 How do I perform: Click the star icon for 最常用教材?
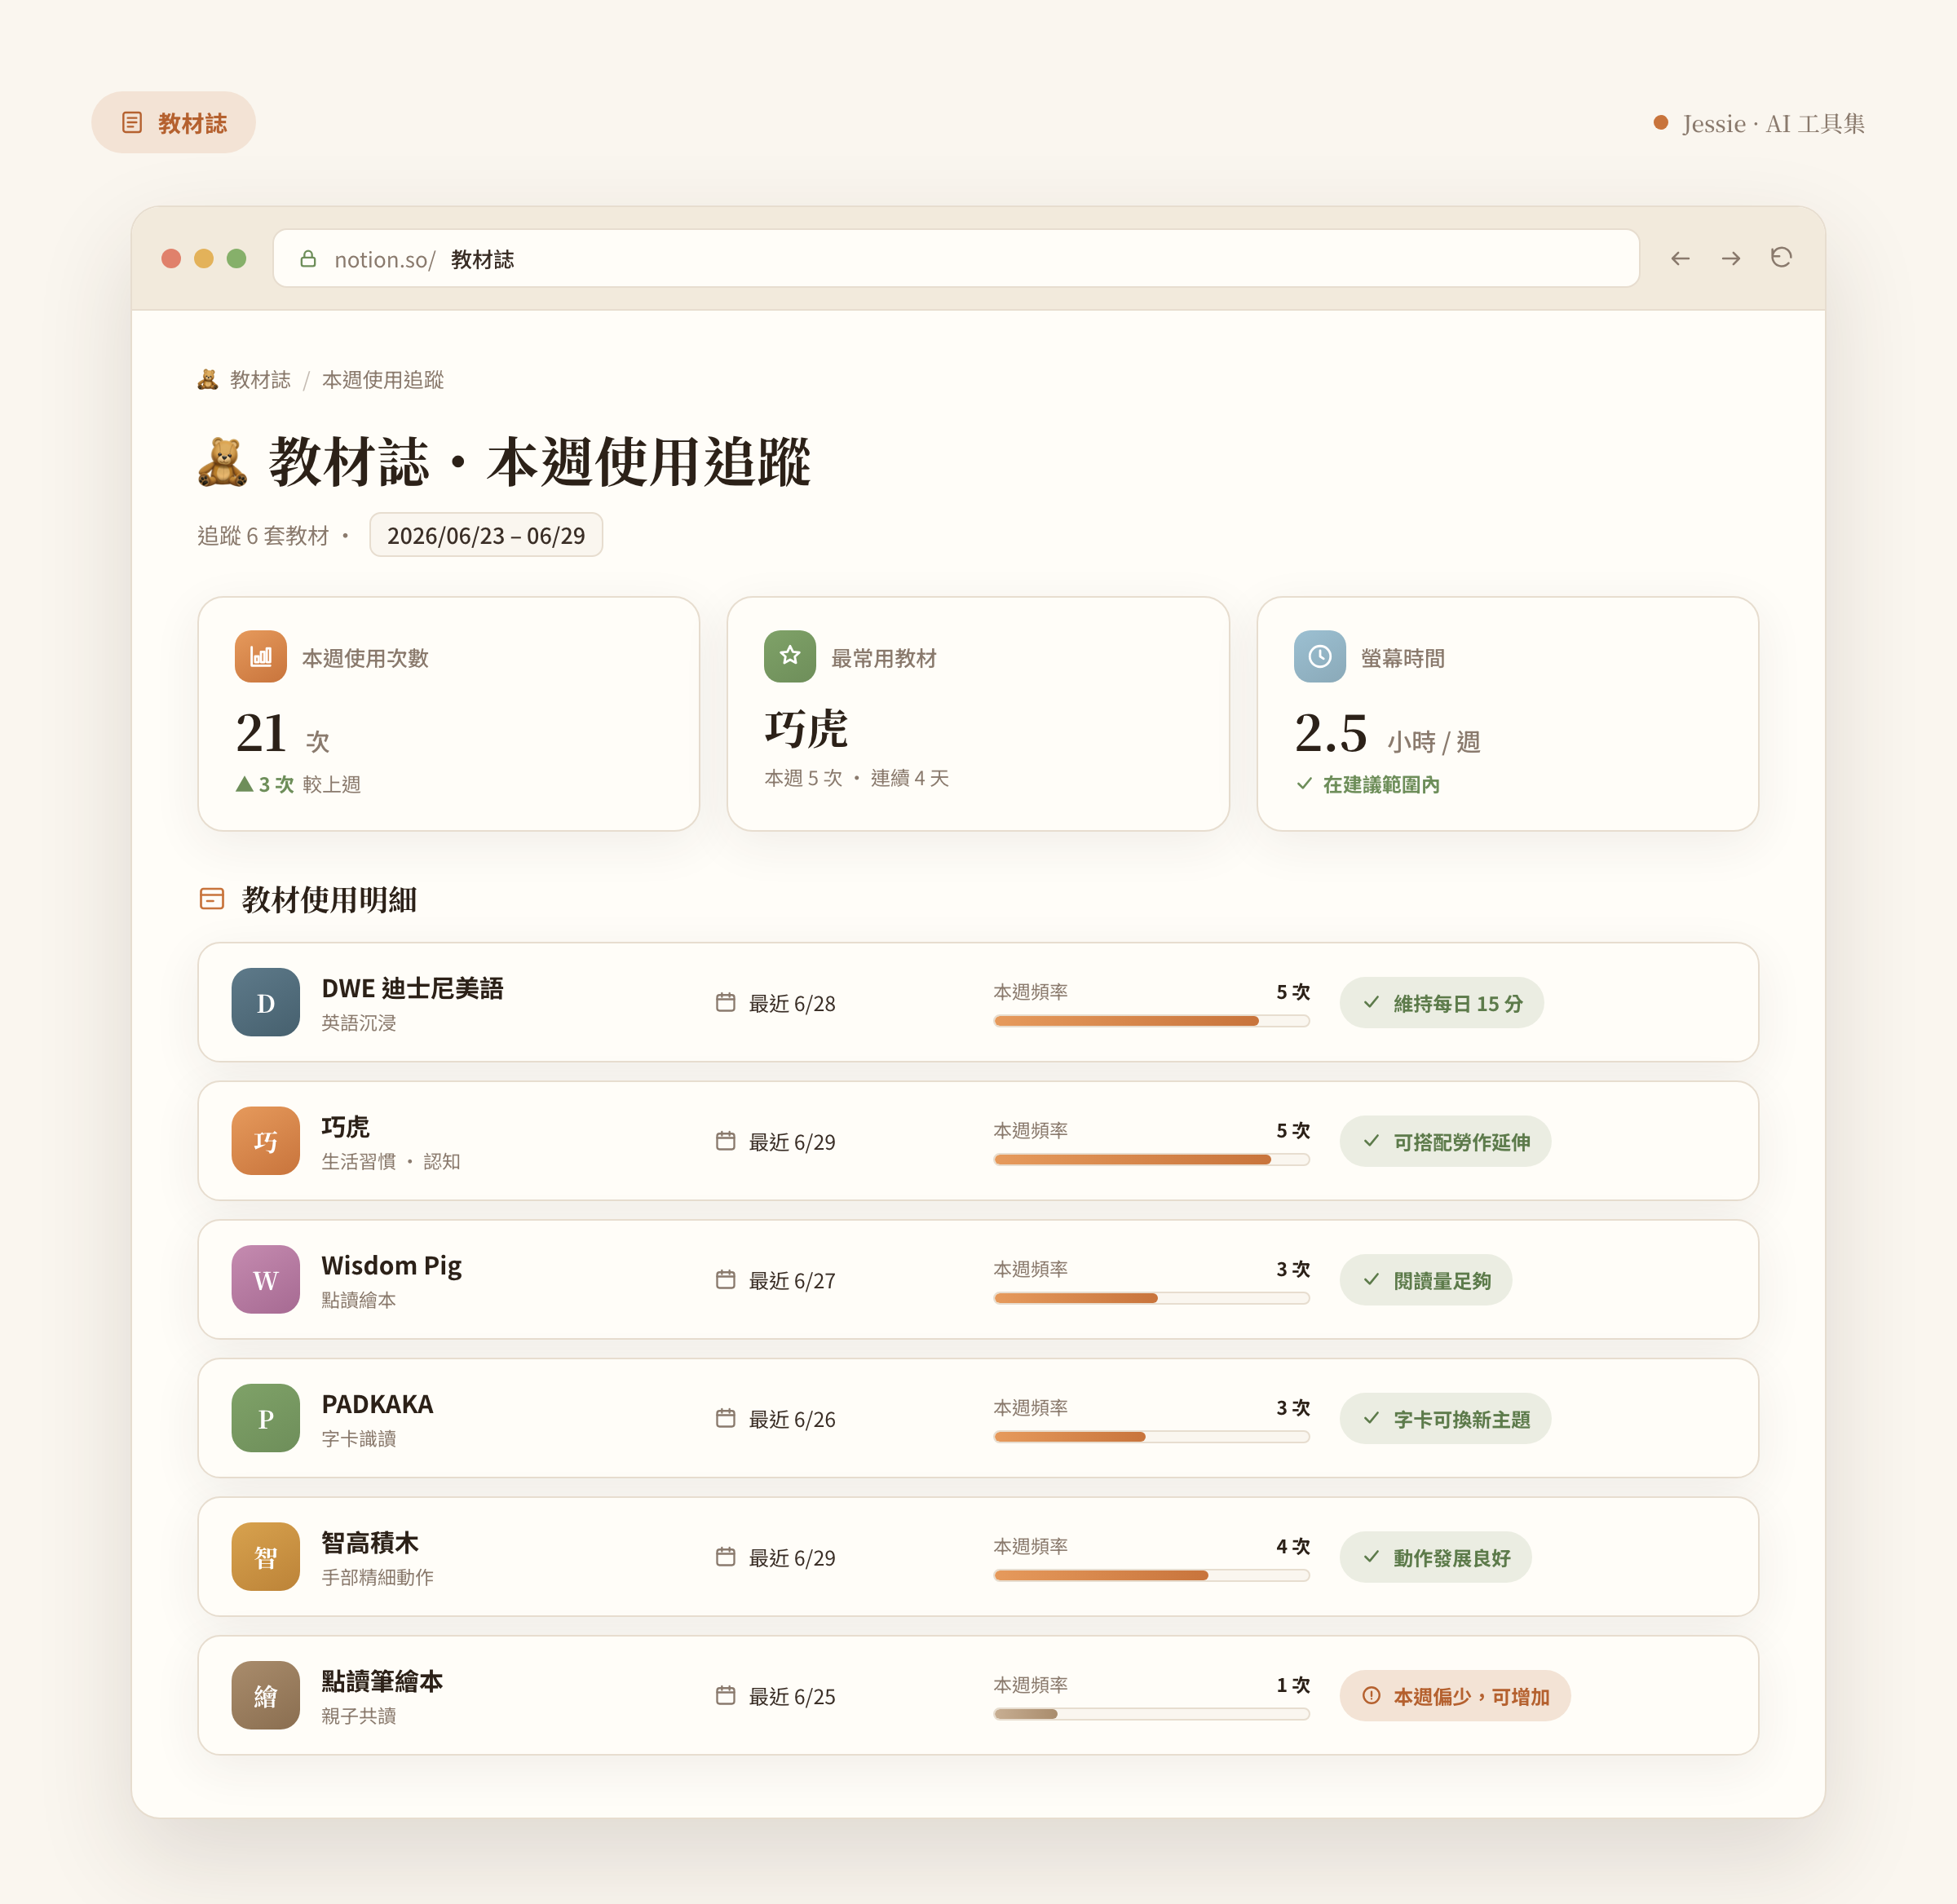tap(790, 657)
